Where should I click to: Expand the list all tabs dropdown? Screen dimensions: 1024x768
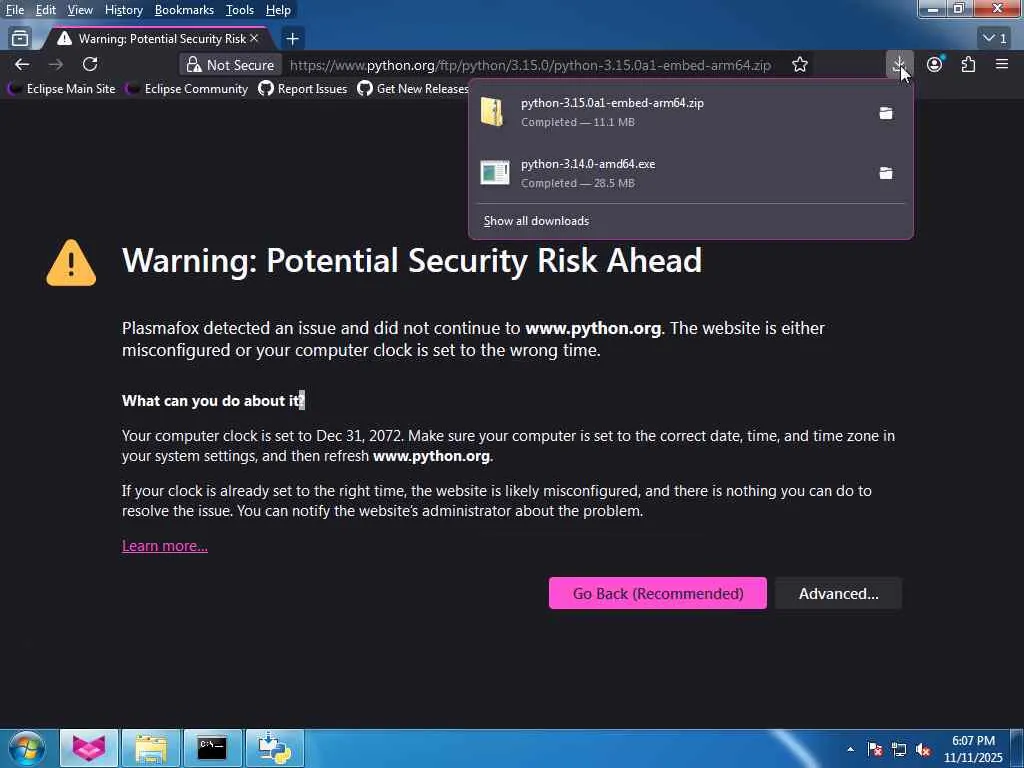point(995,39)
